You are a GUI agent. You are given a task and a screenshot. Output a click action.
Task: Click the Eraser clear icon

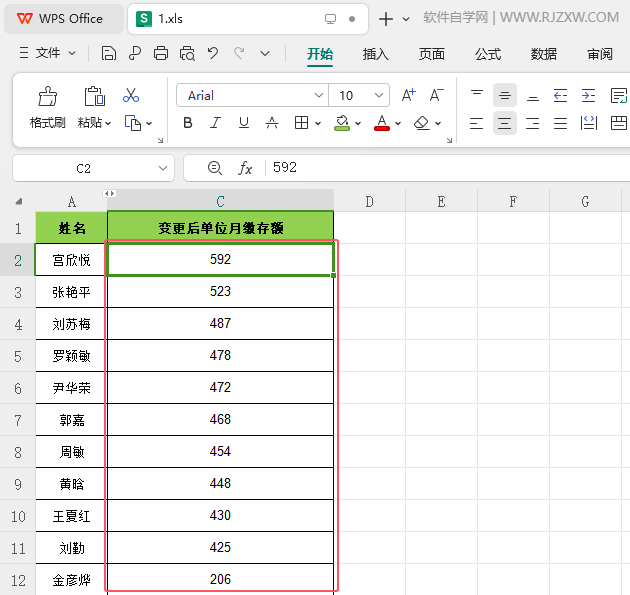[x=421, y=123]
